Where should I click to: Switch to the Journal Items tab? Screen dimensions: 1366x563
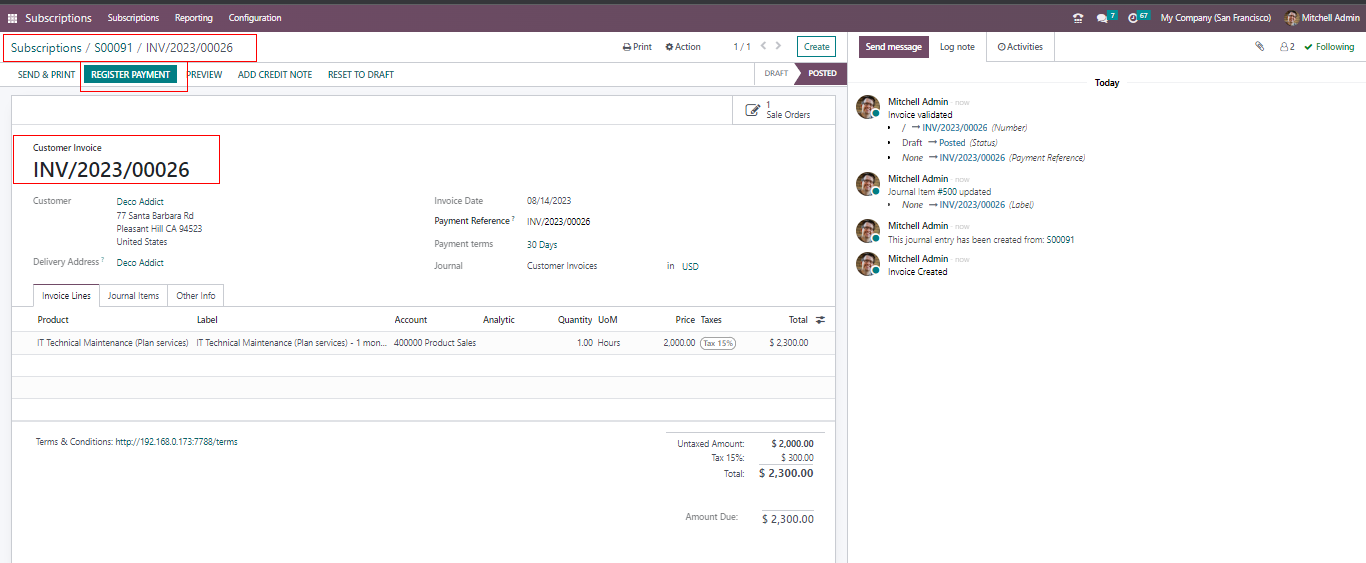(x=133, y=296)
